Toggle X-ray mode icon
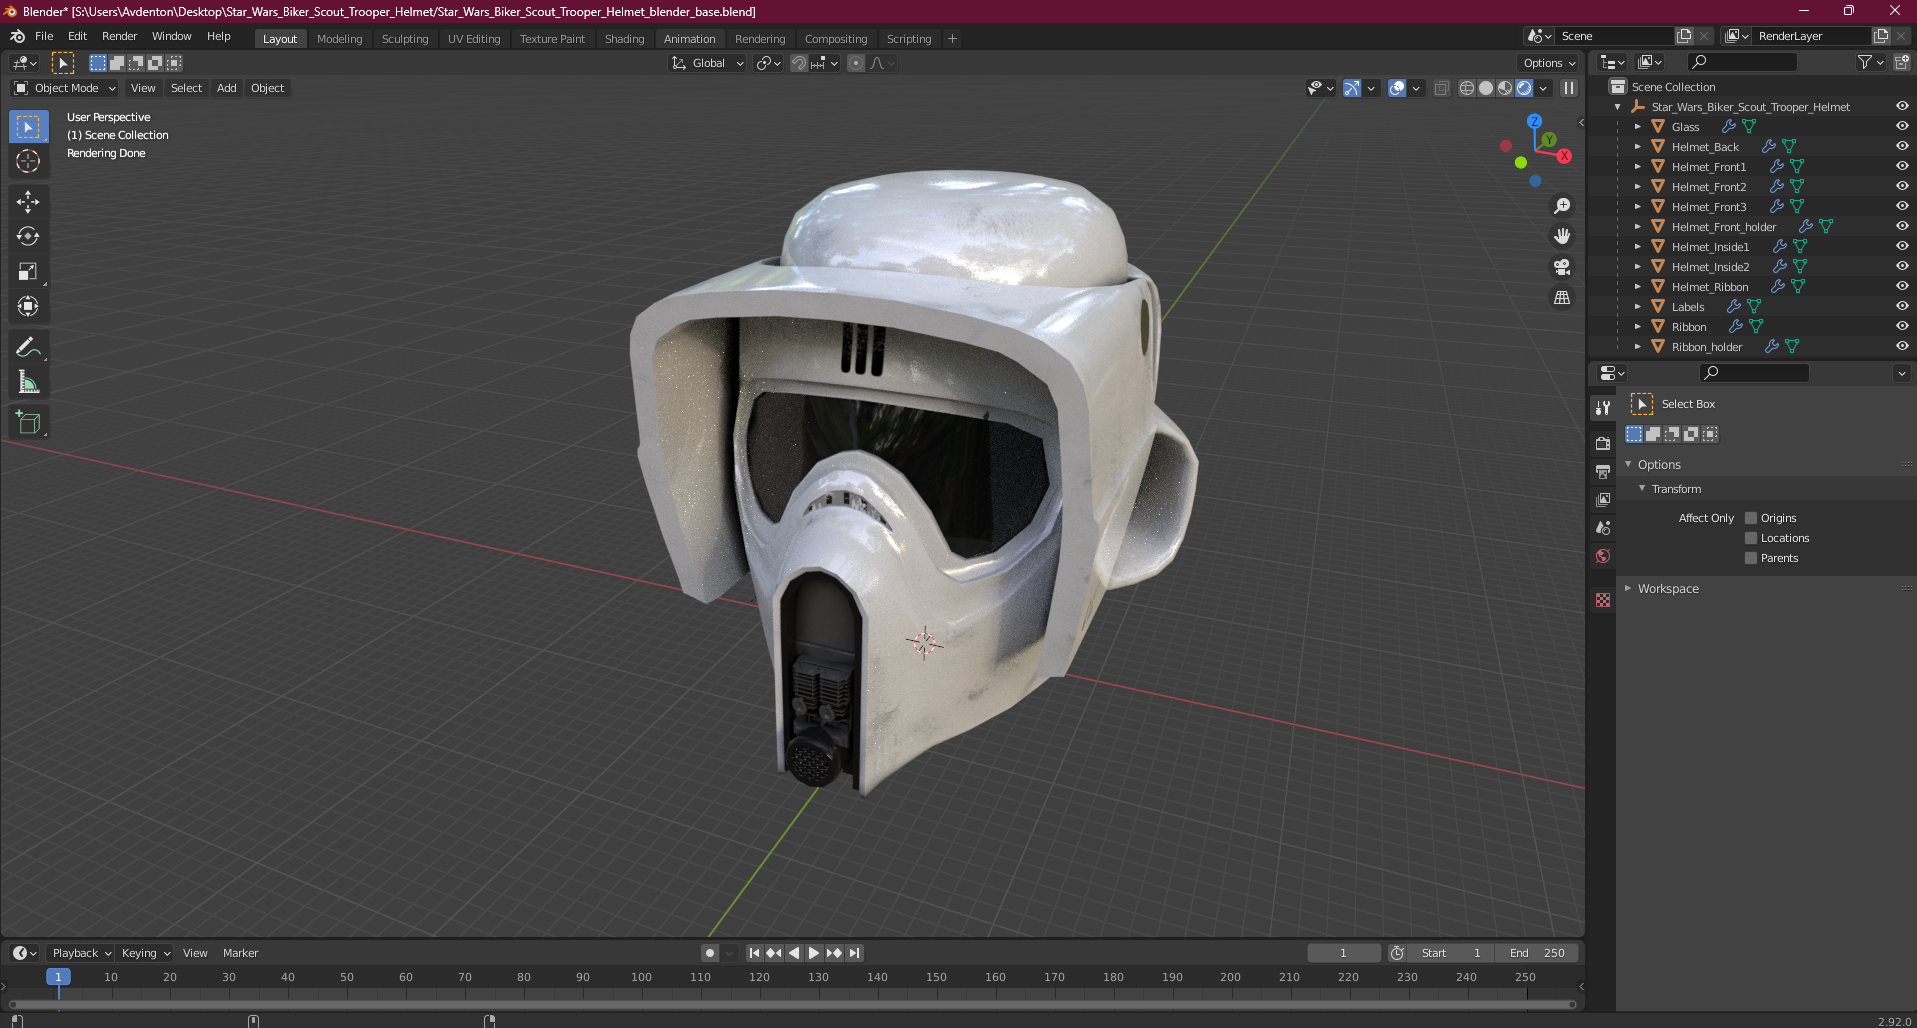This screenshot has width=1917, height=1028. click(x=1441, y=88)
